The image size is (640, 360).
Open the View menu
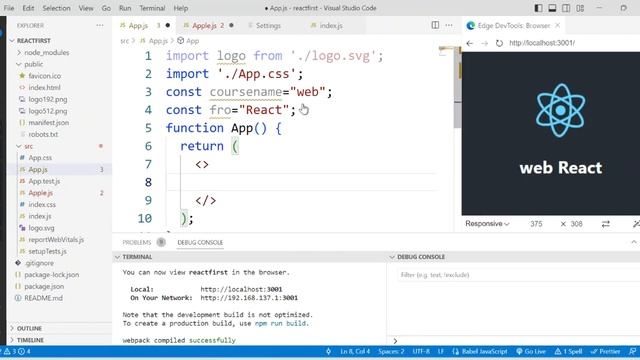pyautogui.click(x=86, y=8)
